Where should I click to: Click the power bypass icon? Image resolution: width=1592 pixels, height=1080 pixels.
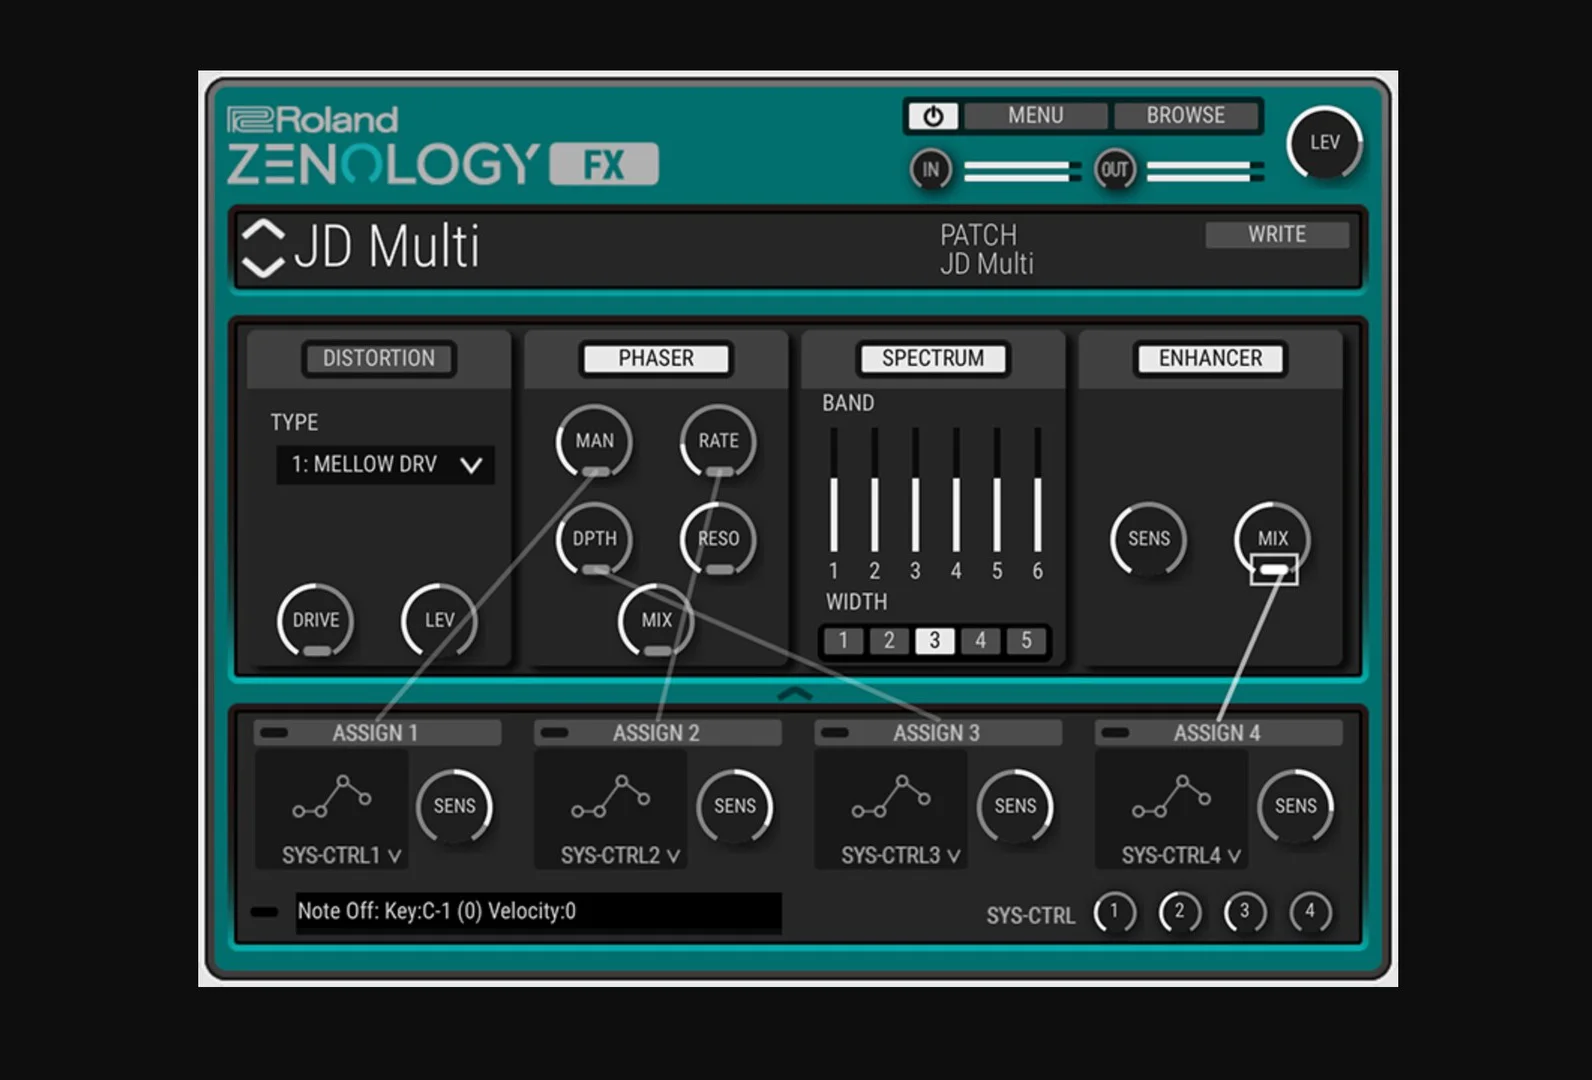[932, 116]
